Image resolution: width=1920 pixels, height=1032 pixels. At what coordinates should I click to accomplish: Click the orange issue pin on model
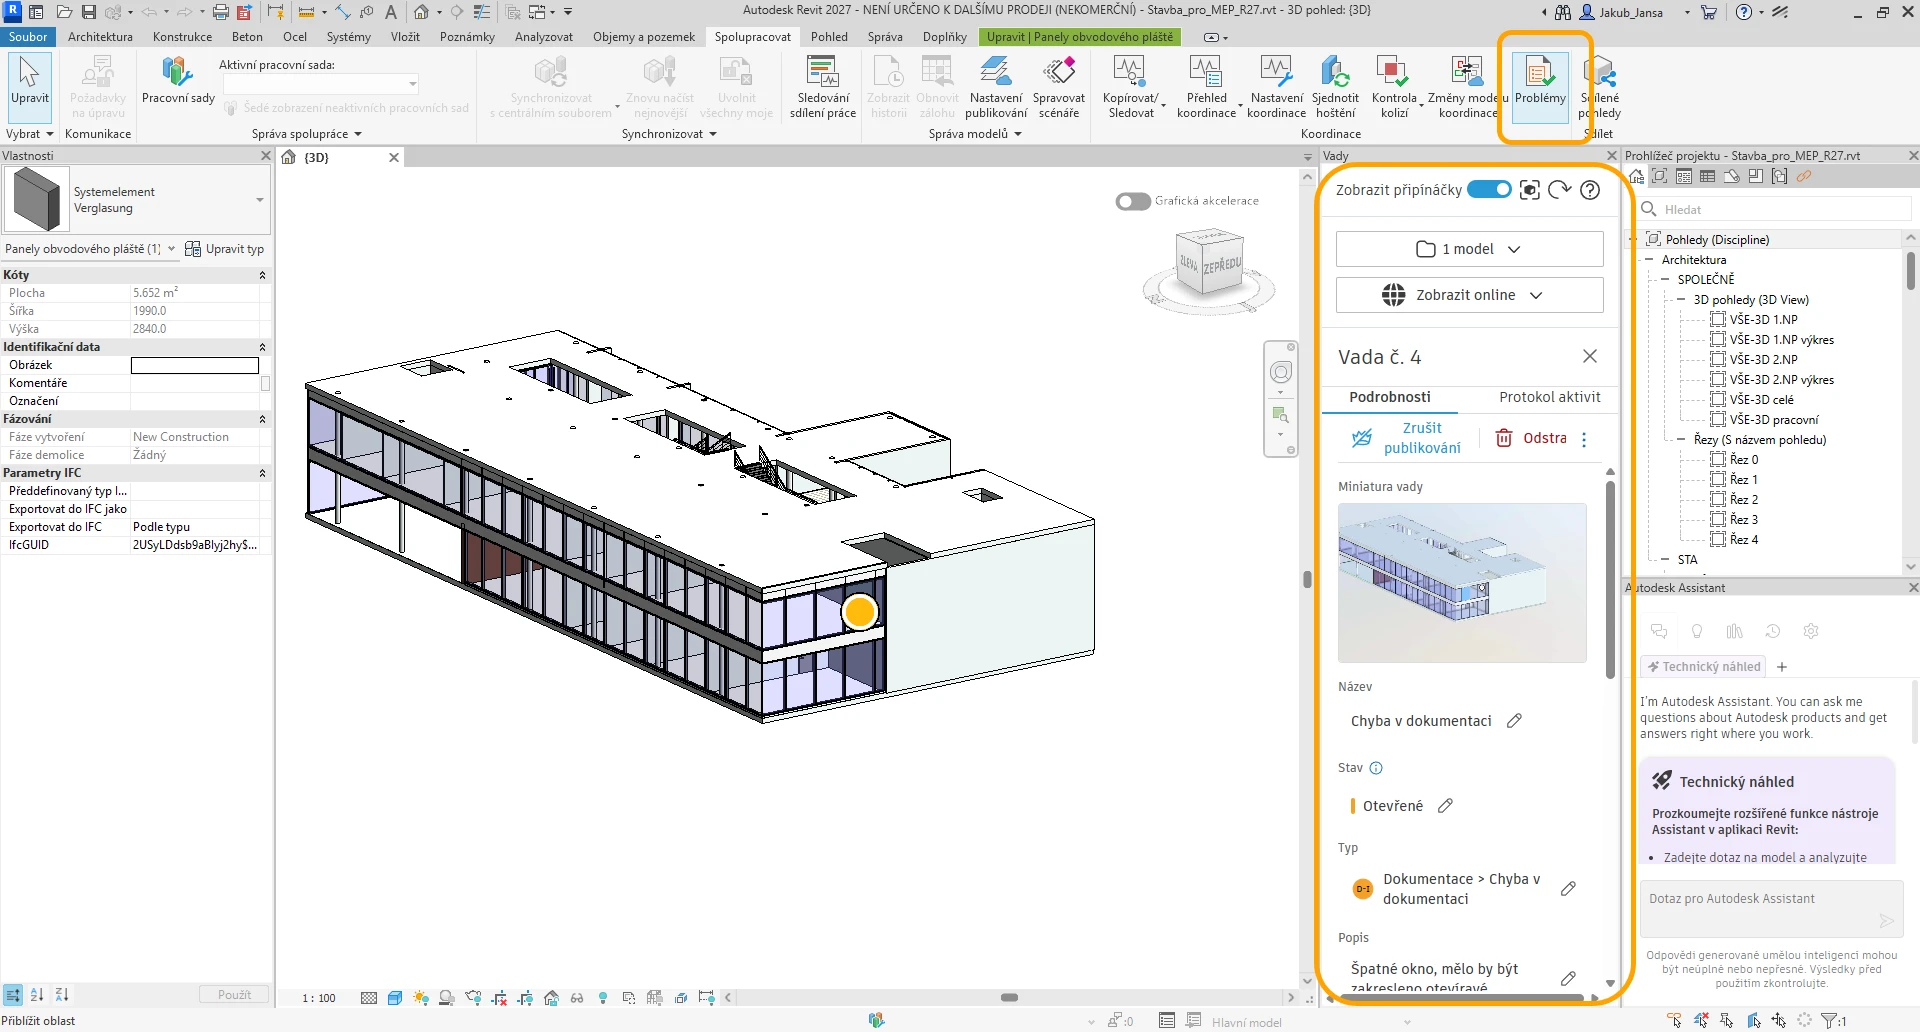coord(859,612)
